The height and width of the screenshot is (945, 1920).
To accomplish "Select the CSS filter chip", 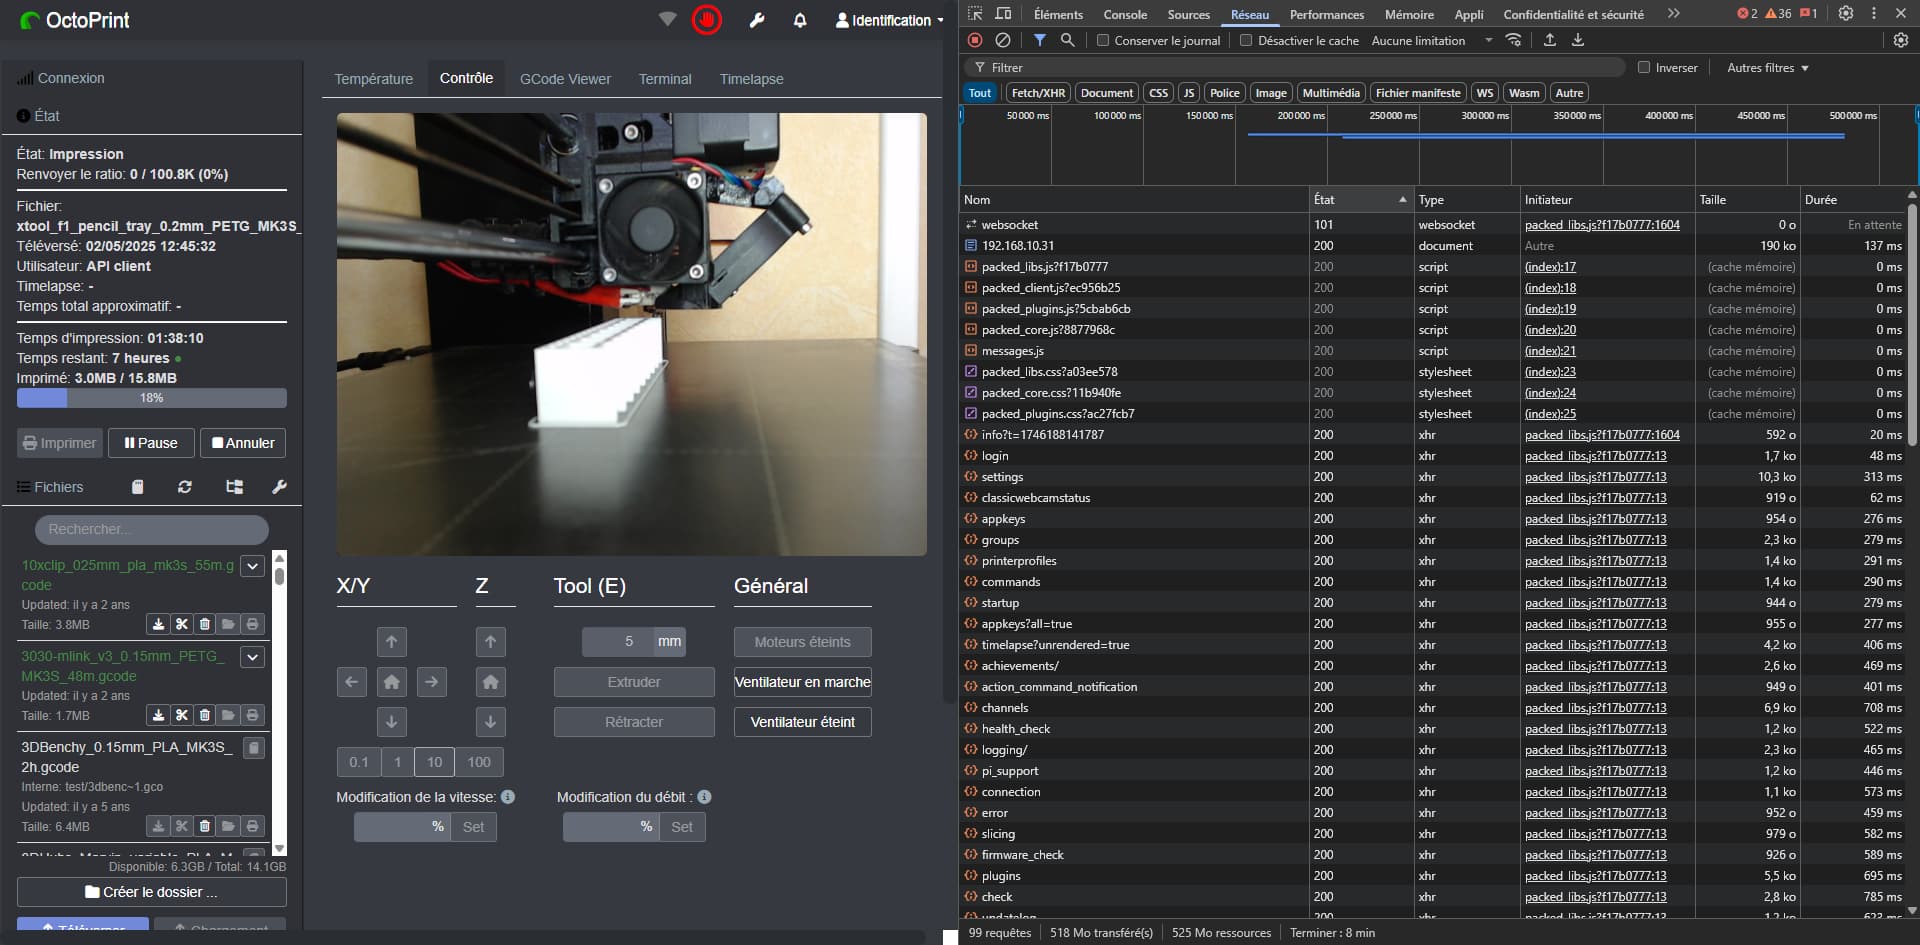I will [x=1158, y=93].
